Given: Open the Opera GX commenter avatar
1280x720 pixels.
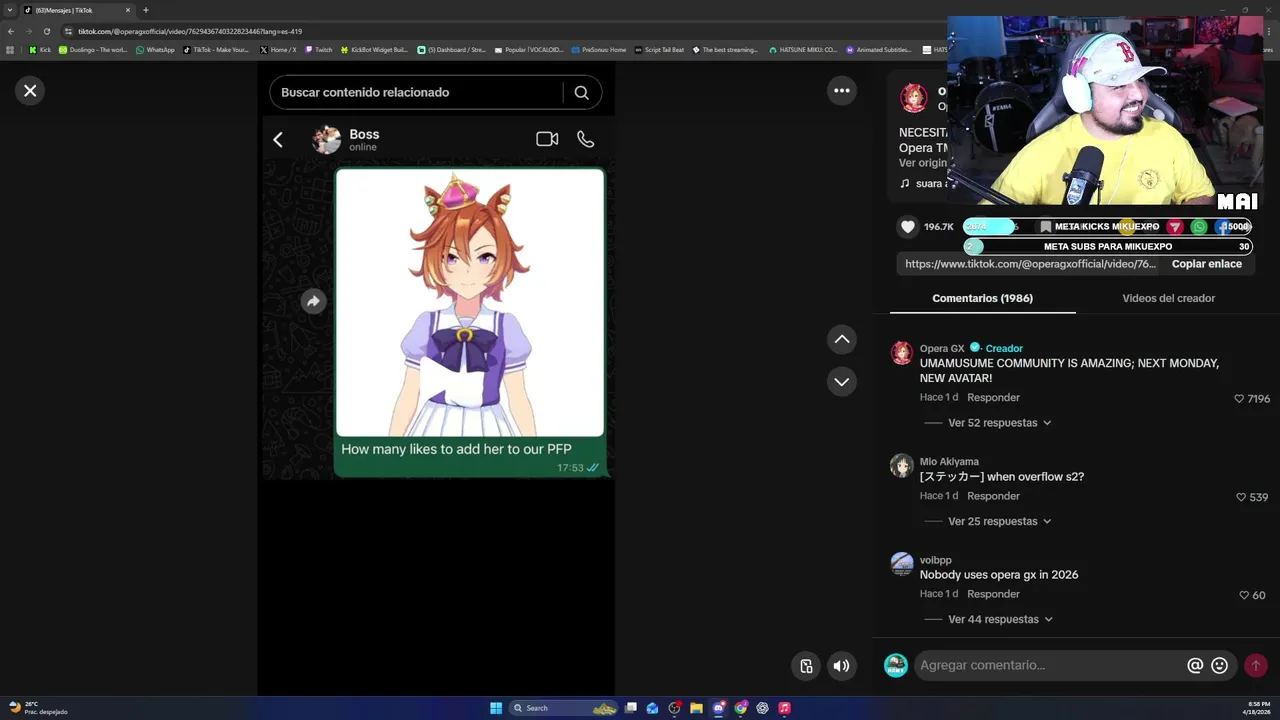Looking at the screenshot, I should tap(902, 353).
